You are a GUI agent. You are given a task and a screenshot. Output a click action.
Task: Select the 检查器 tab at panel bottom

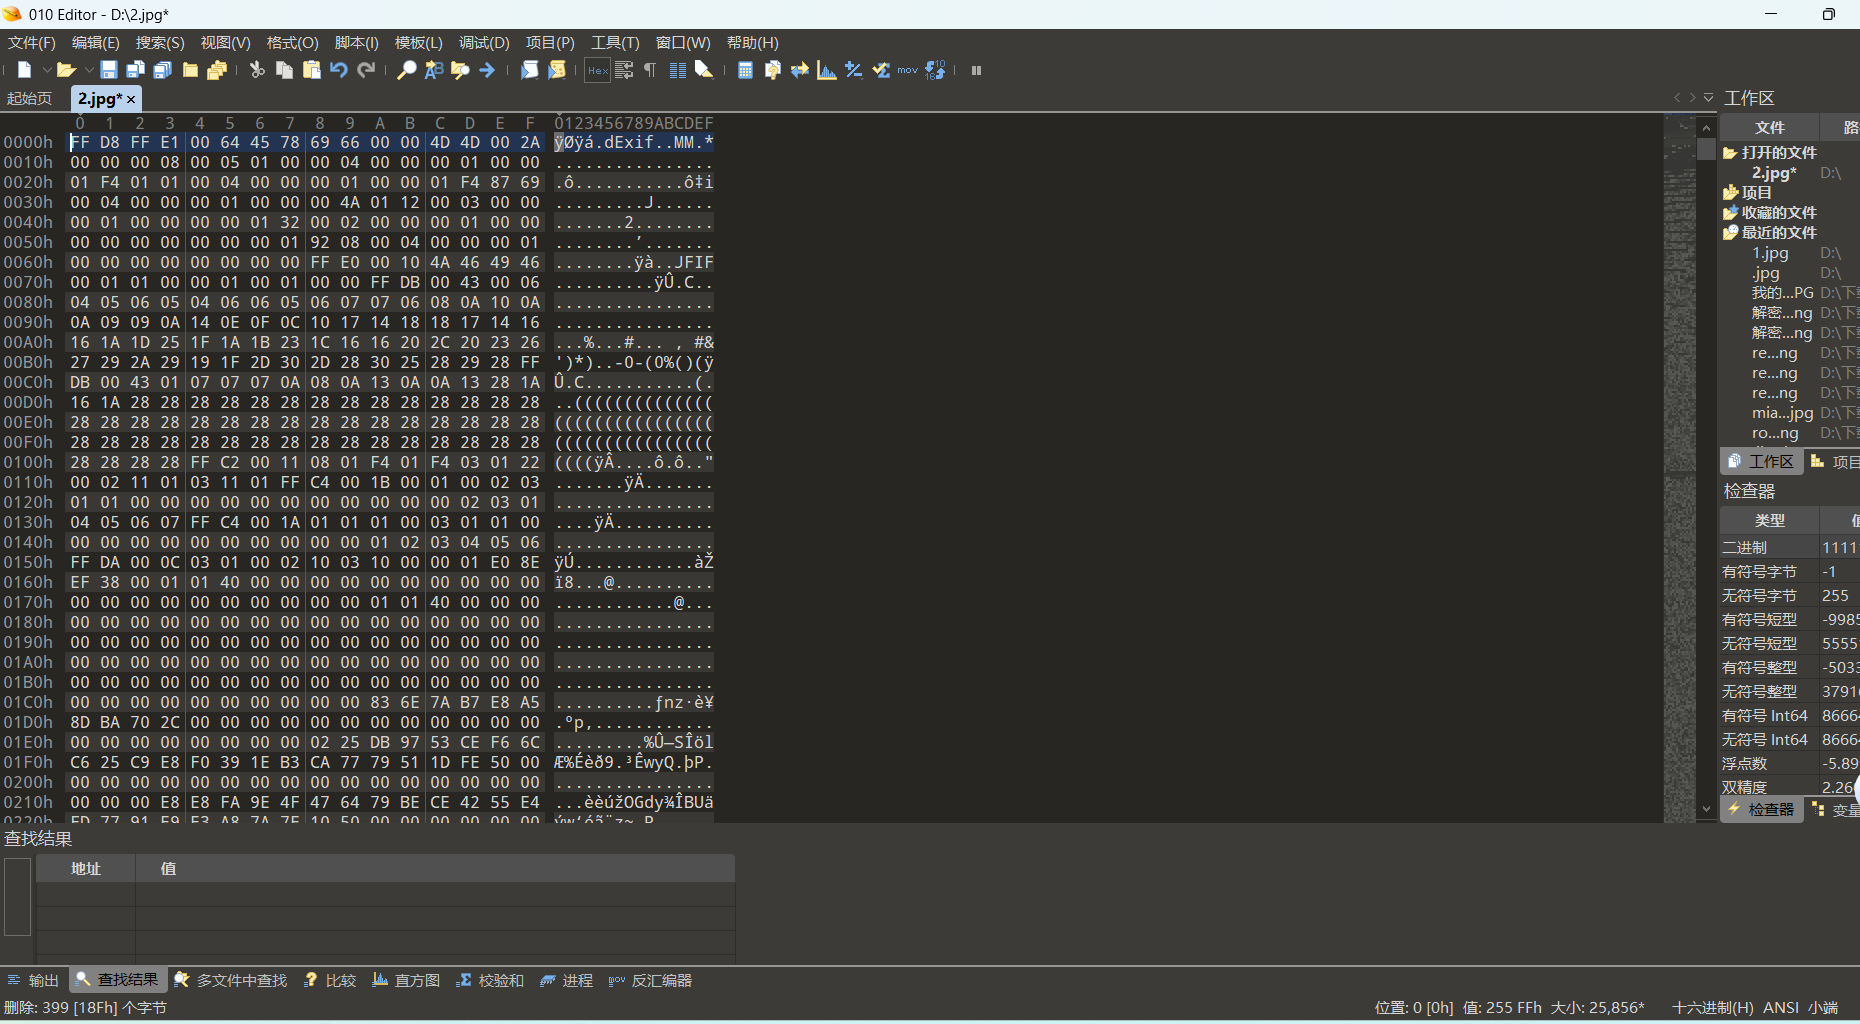(1761, 809)
